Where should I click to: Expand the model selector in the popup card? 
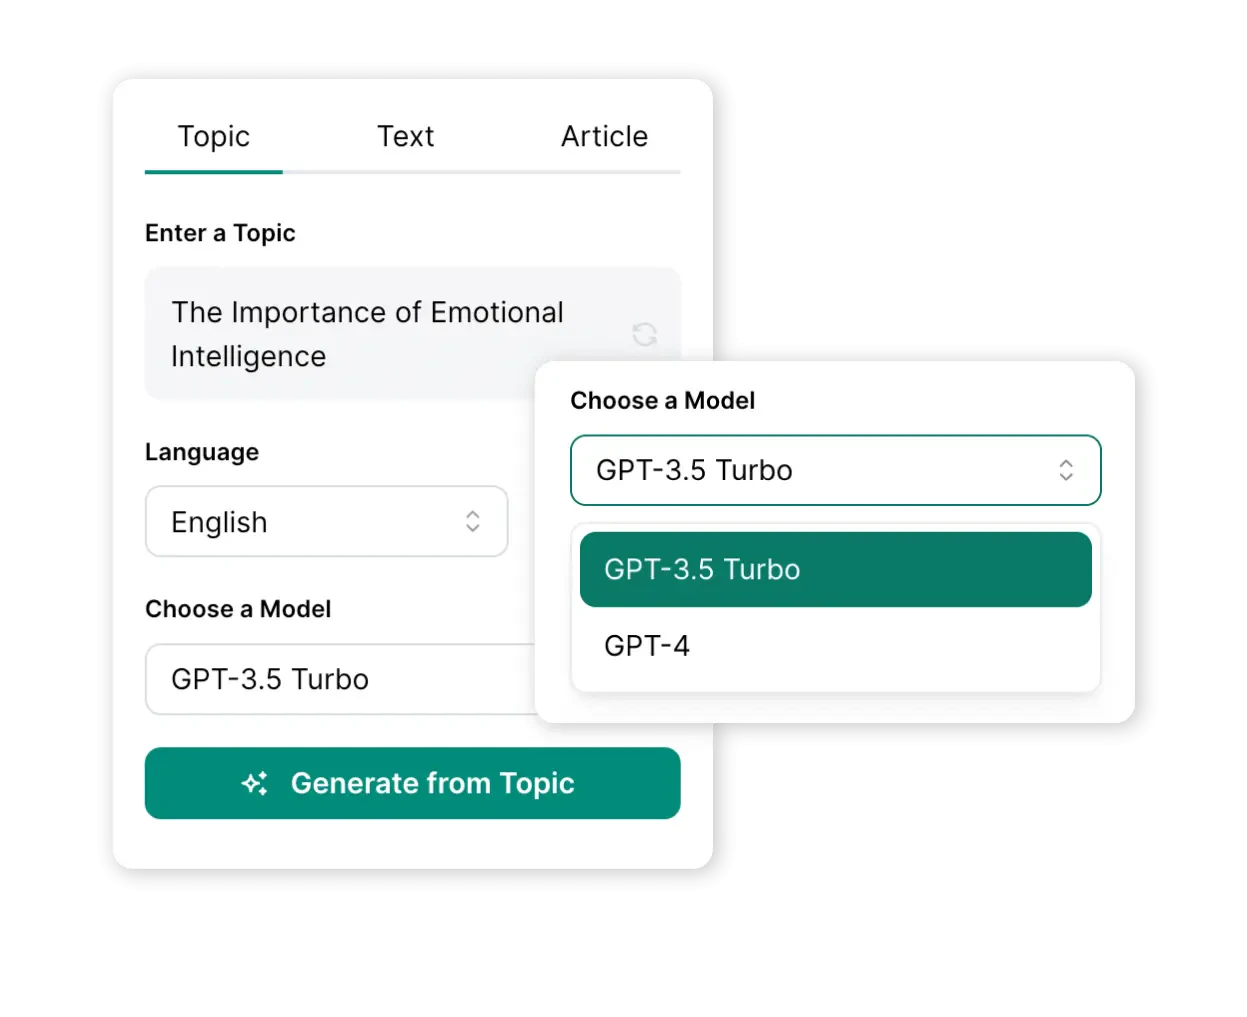836,470
